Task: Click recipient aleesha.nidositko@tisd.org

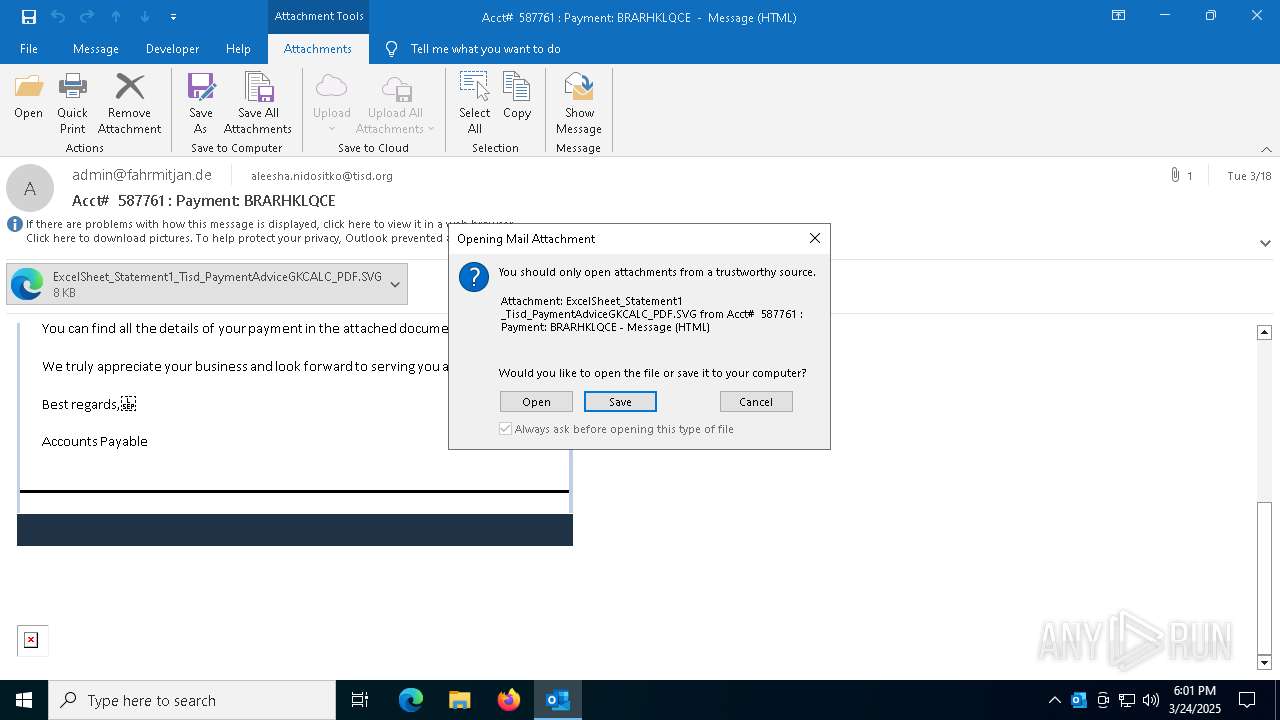Action: coord(322,176)
